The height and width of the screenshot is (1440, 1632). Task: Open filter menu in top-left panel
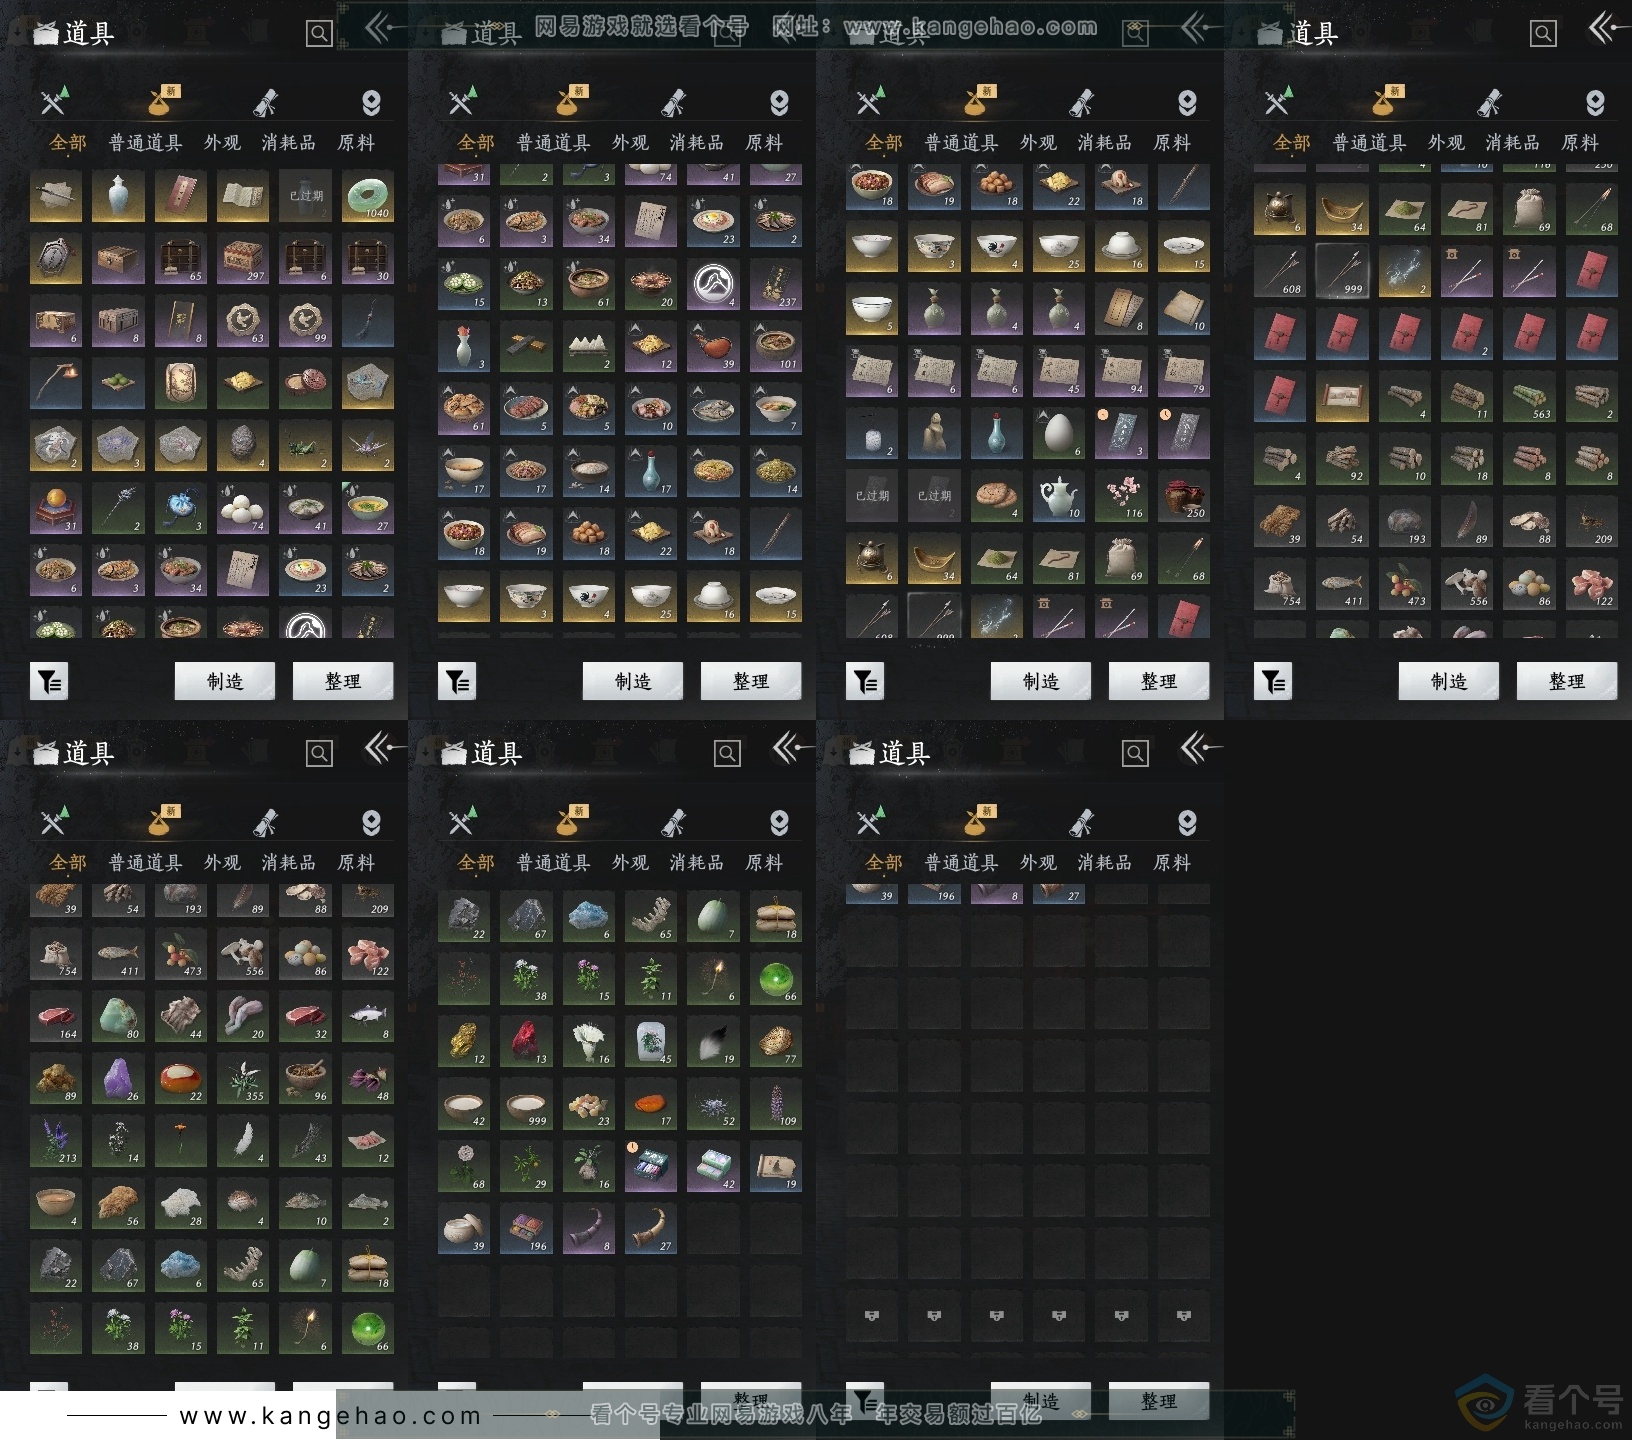click(x=49, y=682)
